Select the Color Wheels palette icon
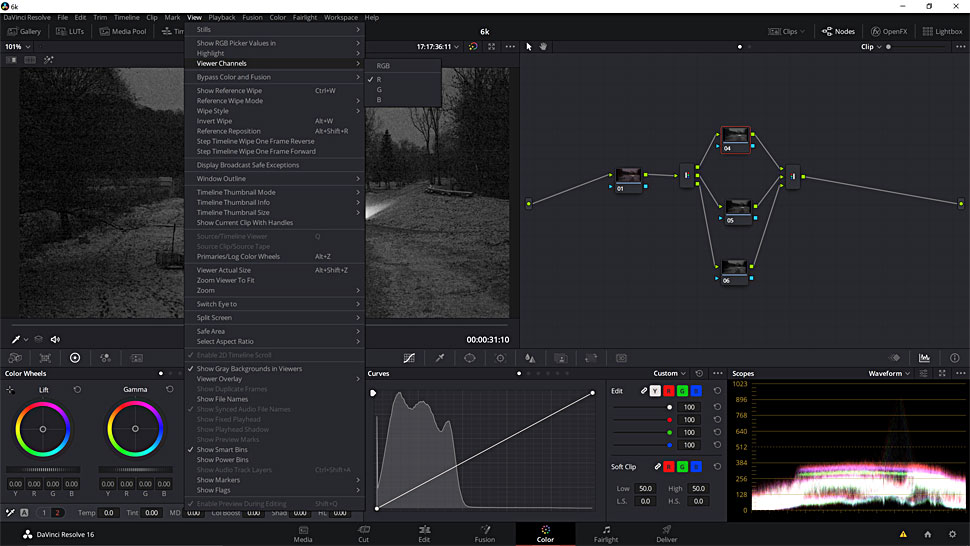The height and width of the screenshot is (546, 970). point(75,358)
